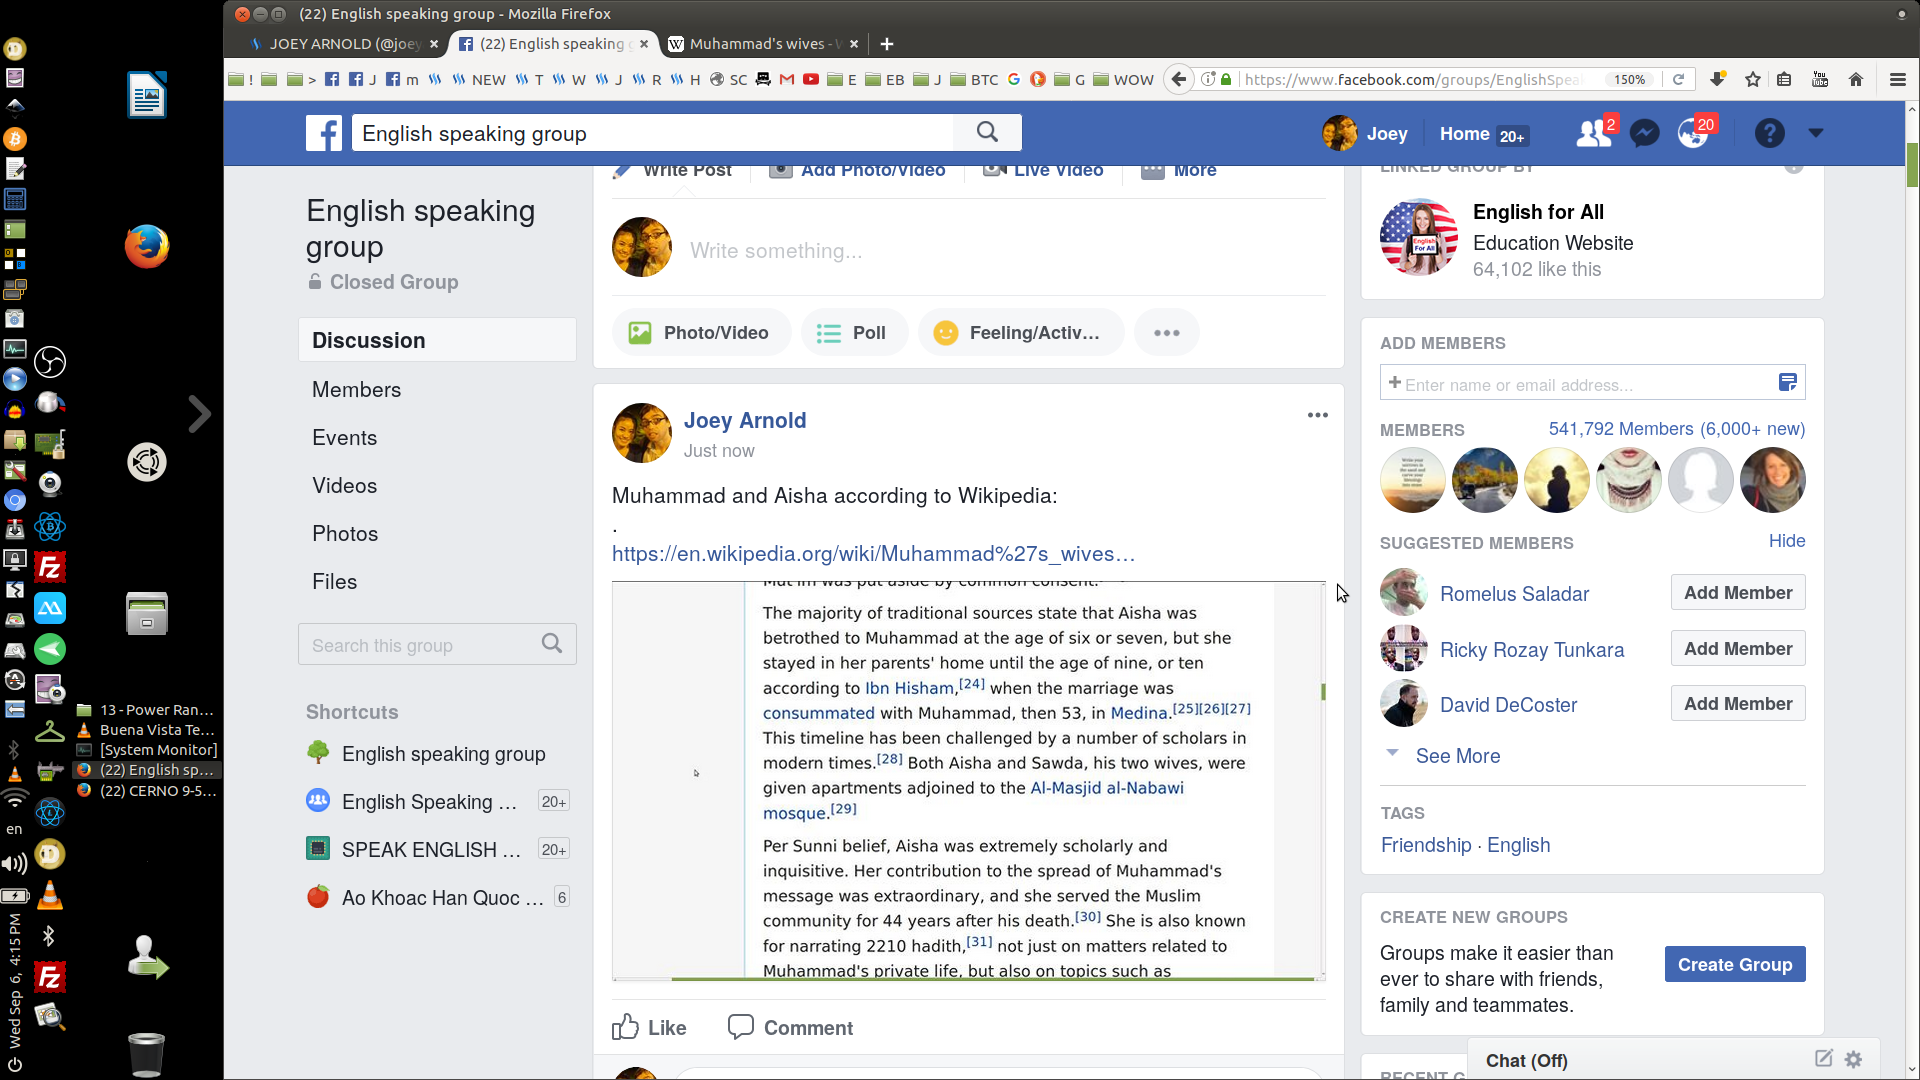This screenshot has height=1080, width=1920.
Task: Click the Create Group button
Action: 1735,964
